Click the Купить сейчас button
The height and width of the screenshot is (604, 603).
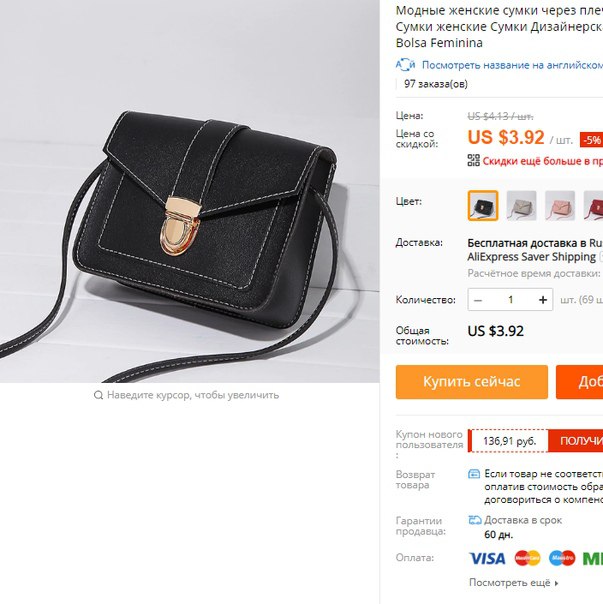tap(472, 382)
